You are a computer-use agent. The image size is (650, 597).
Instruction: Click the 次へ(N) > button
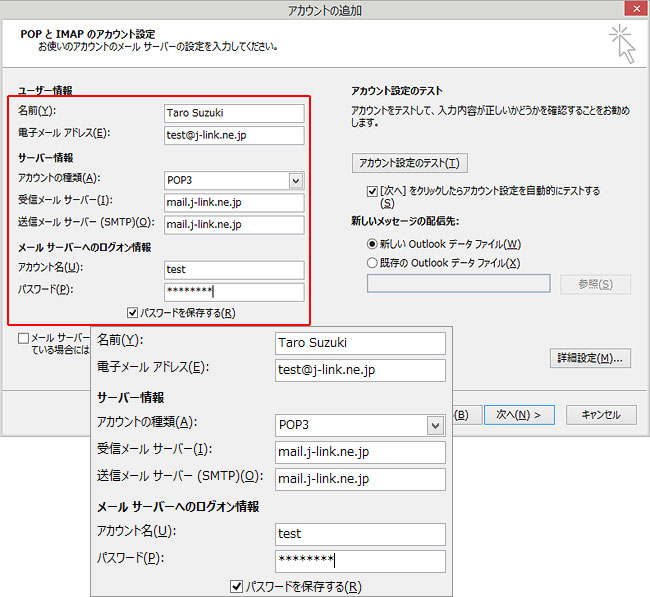[519, 415]
